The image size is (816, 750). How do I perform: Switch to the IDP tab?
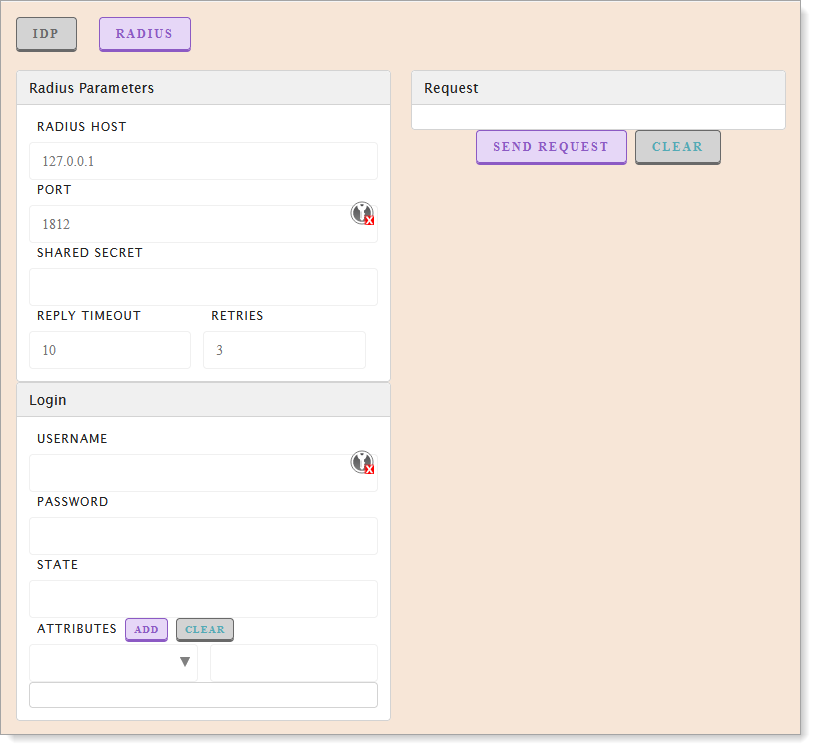tap(46, 33)
